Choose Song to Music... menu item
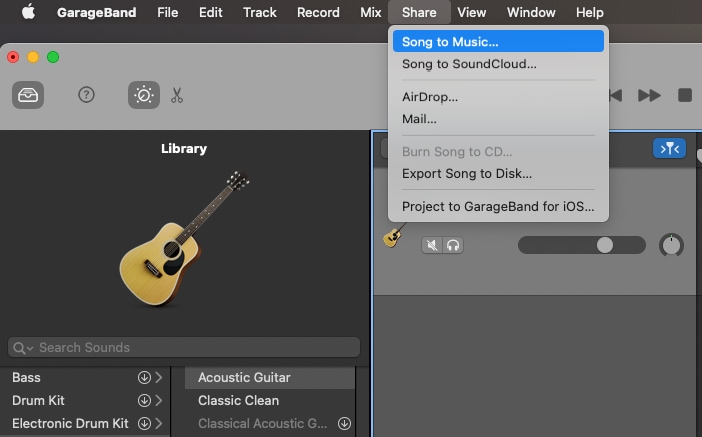Viewport: 702px width, 437px height. click(x=498, y=42)
